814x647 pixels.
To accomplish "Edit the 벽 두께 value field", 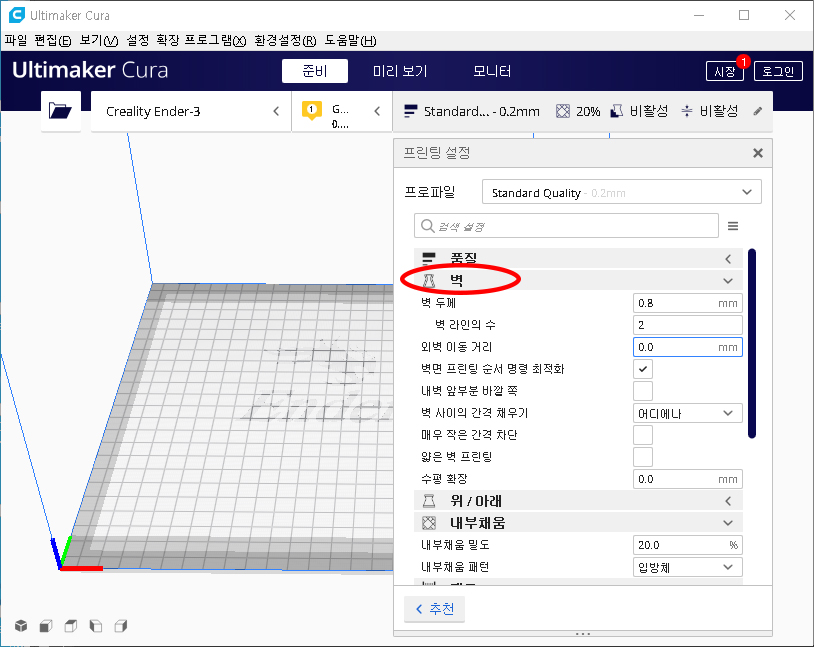I will 687,303.
